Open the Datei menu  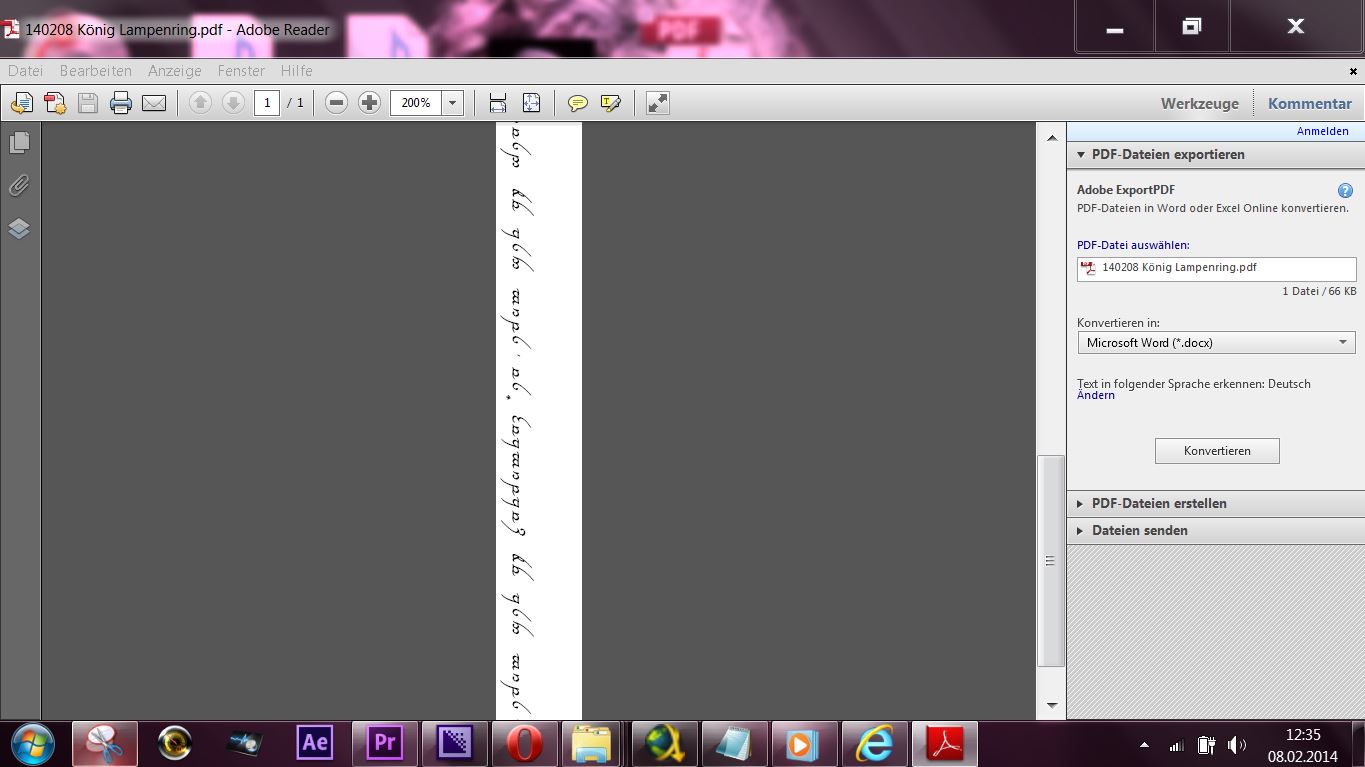26,71
